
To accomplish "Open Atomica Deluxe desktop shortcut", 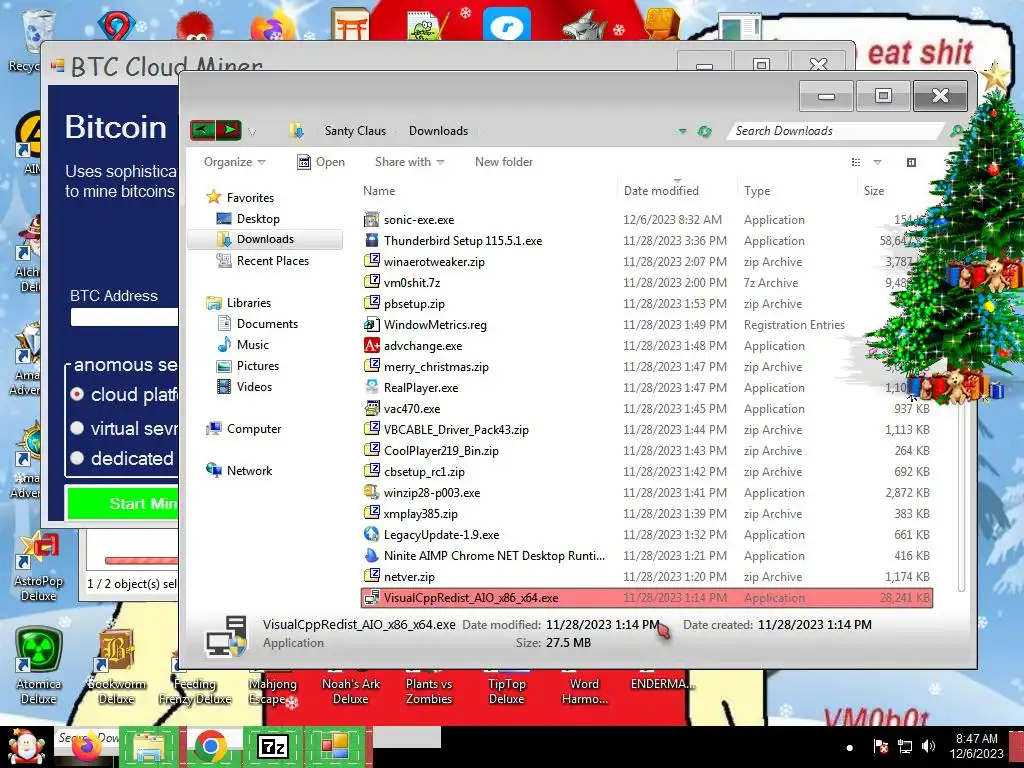I will click(39, 666).
